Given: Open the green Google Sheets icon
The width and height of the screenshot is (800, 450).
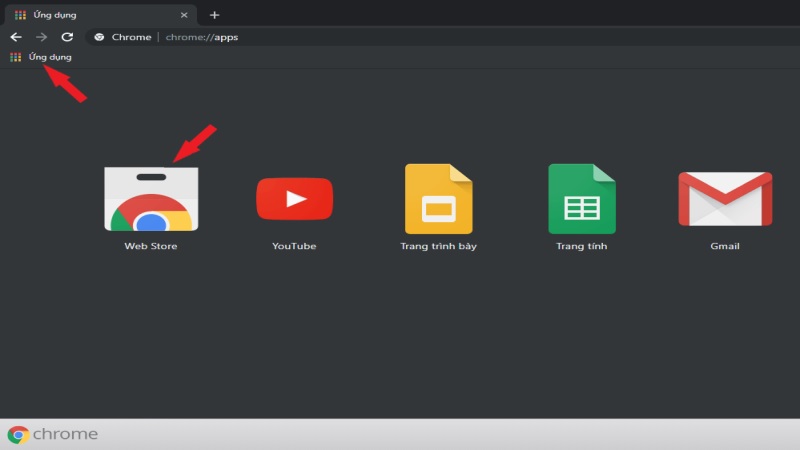Looking at the screenshot, I should [582, 199].
